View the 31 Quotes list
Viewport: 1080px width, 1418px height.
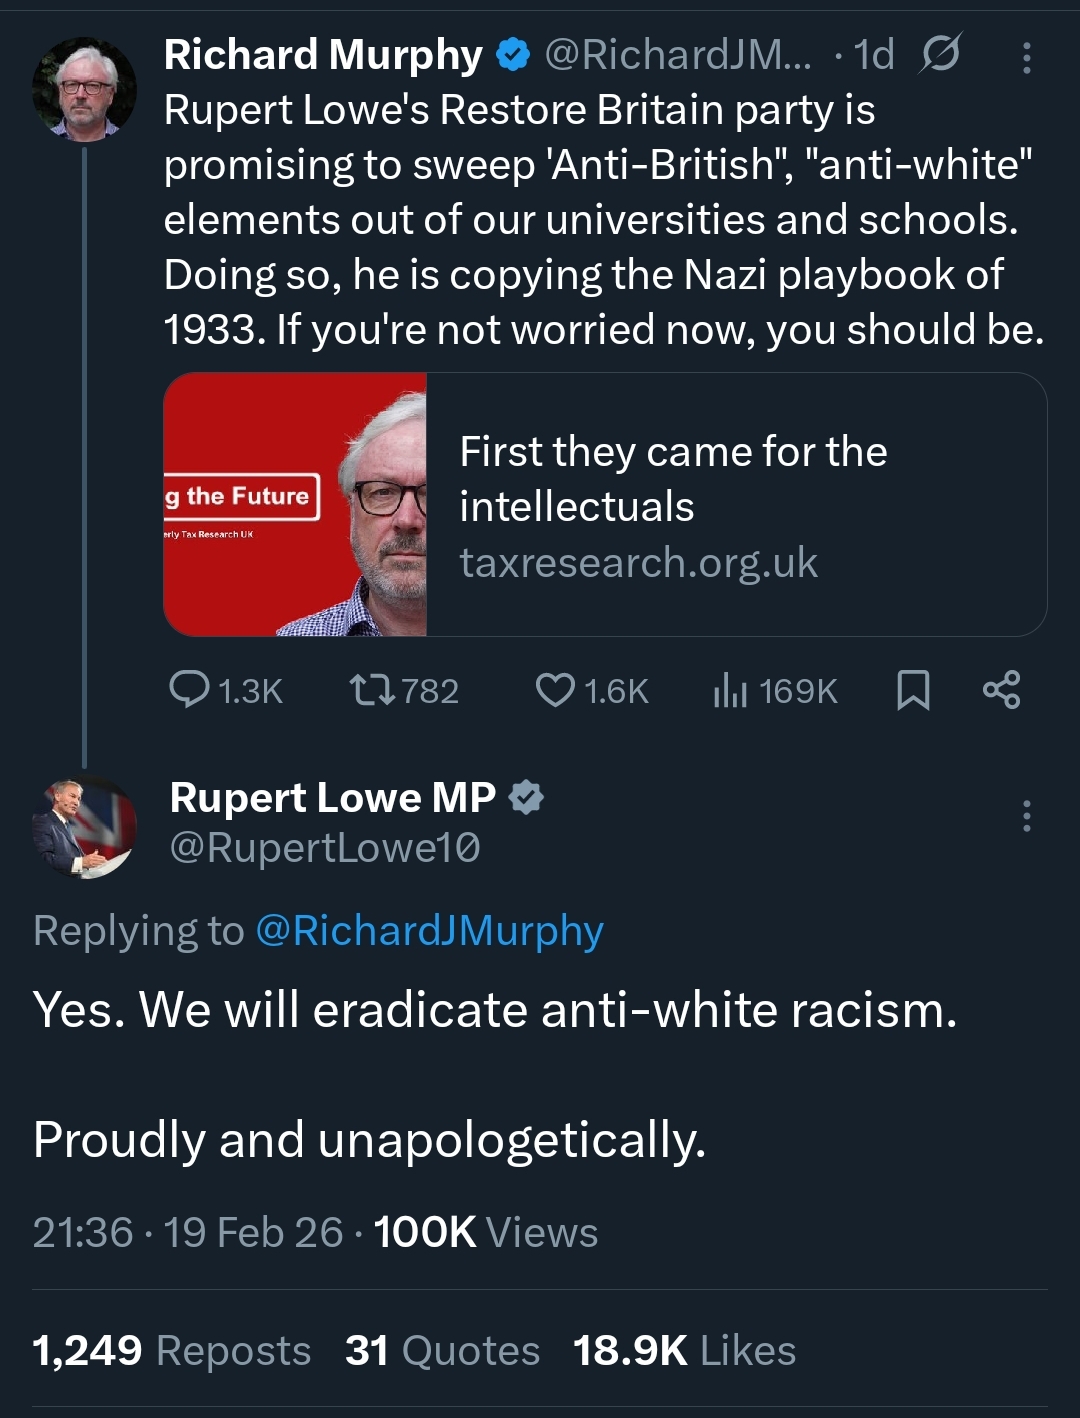click(x=442, y=1351)
